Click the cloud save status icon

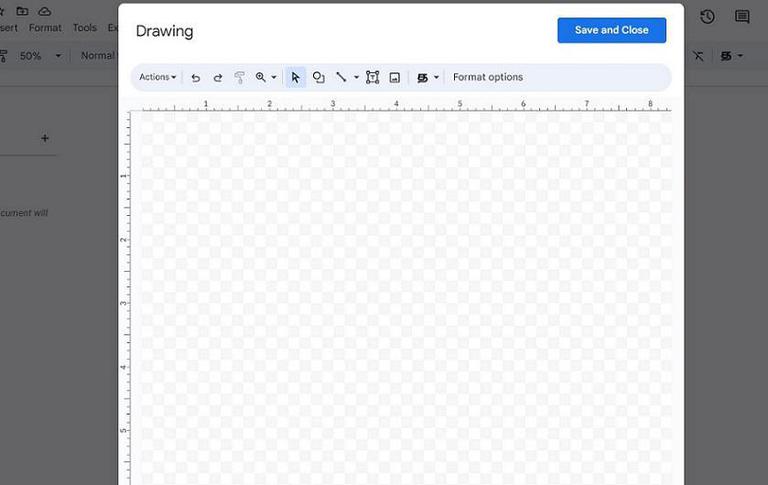point(45,11)
